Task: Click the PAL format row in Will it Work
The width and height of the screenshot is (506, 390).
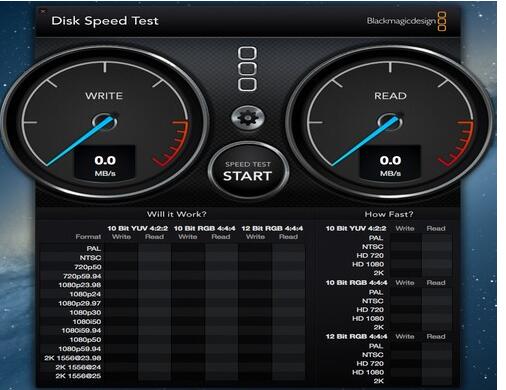Action: tap(172, 249)
